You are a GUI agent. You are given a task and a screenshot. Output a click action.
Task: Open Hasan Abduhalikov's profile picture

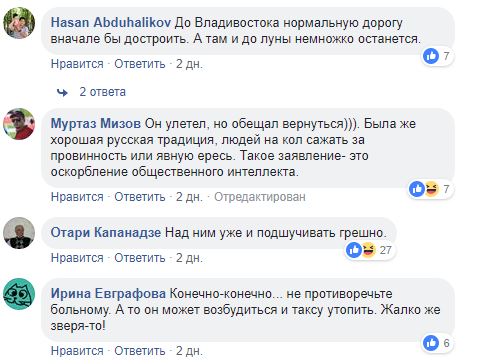pyautogui.click(x=19, y=23)
